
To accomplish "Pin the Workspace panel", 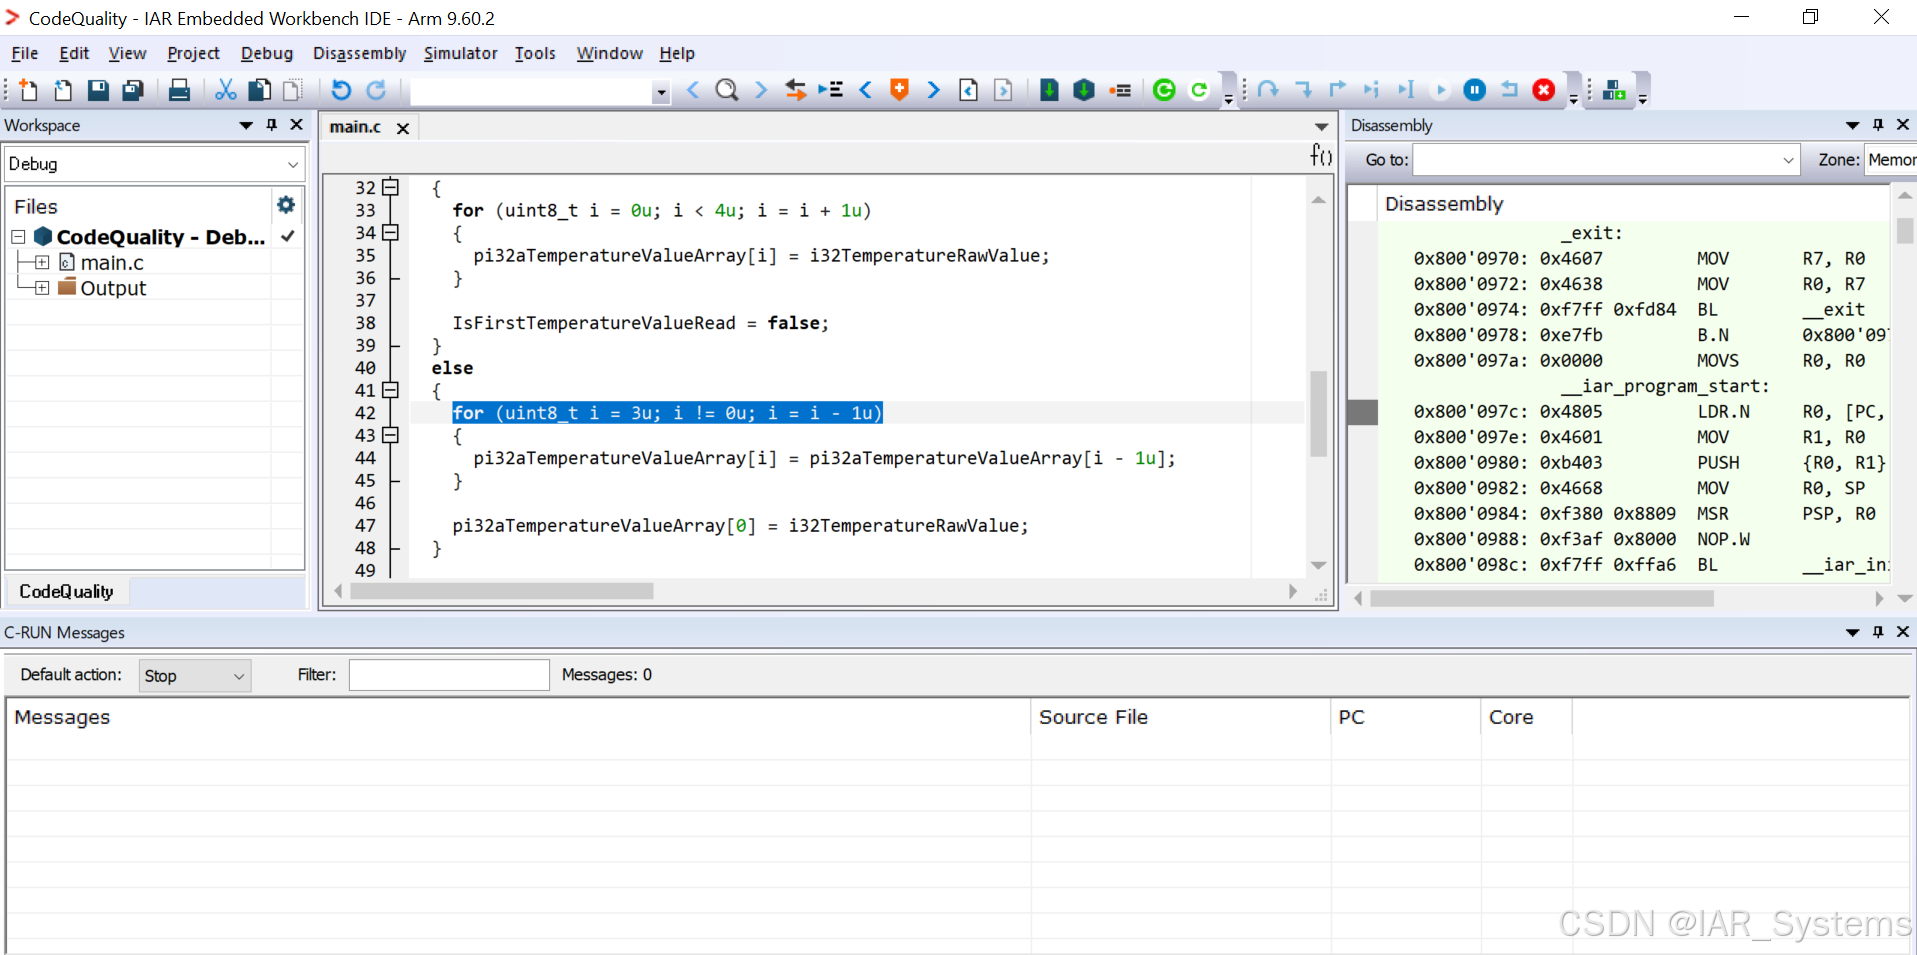I will [x=272, y=125].
